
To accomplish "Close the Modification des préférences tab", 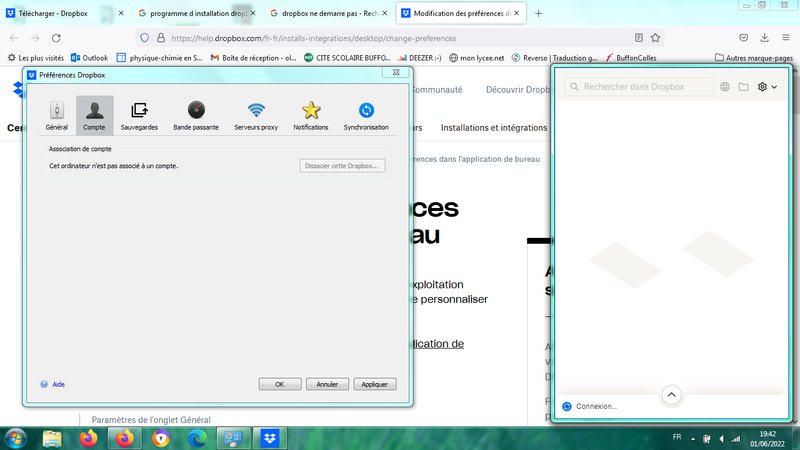I will pyautogui.click(x=516, y=13).
